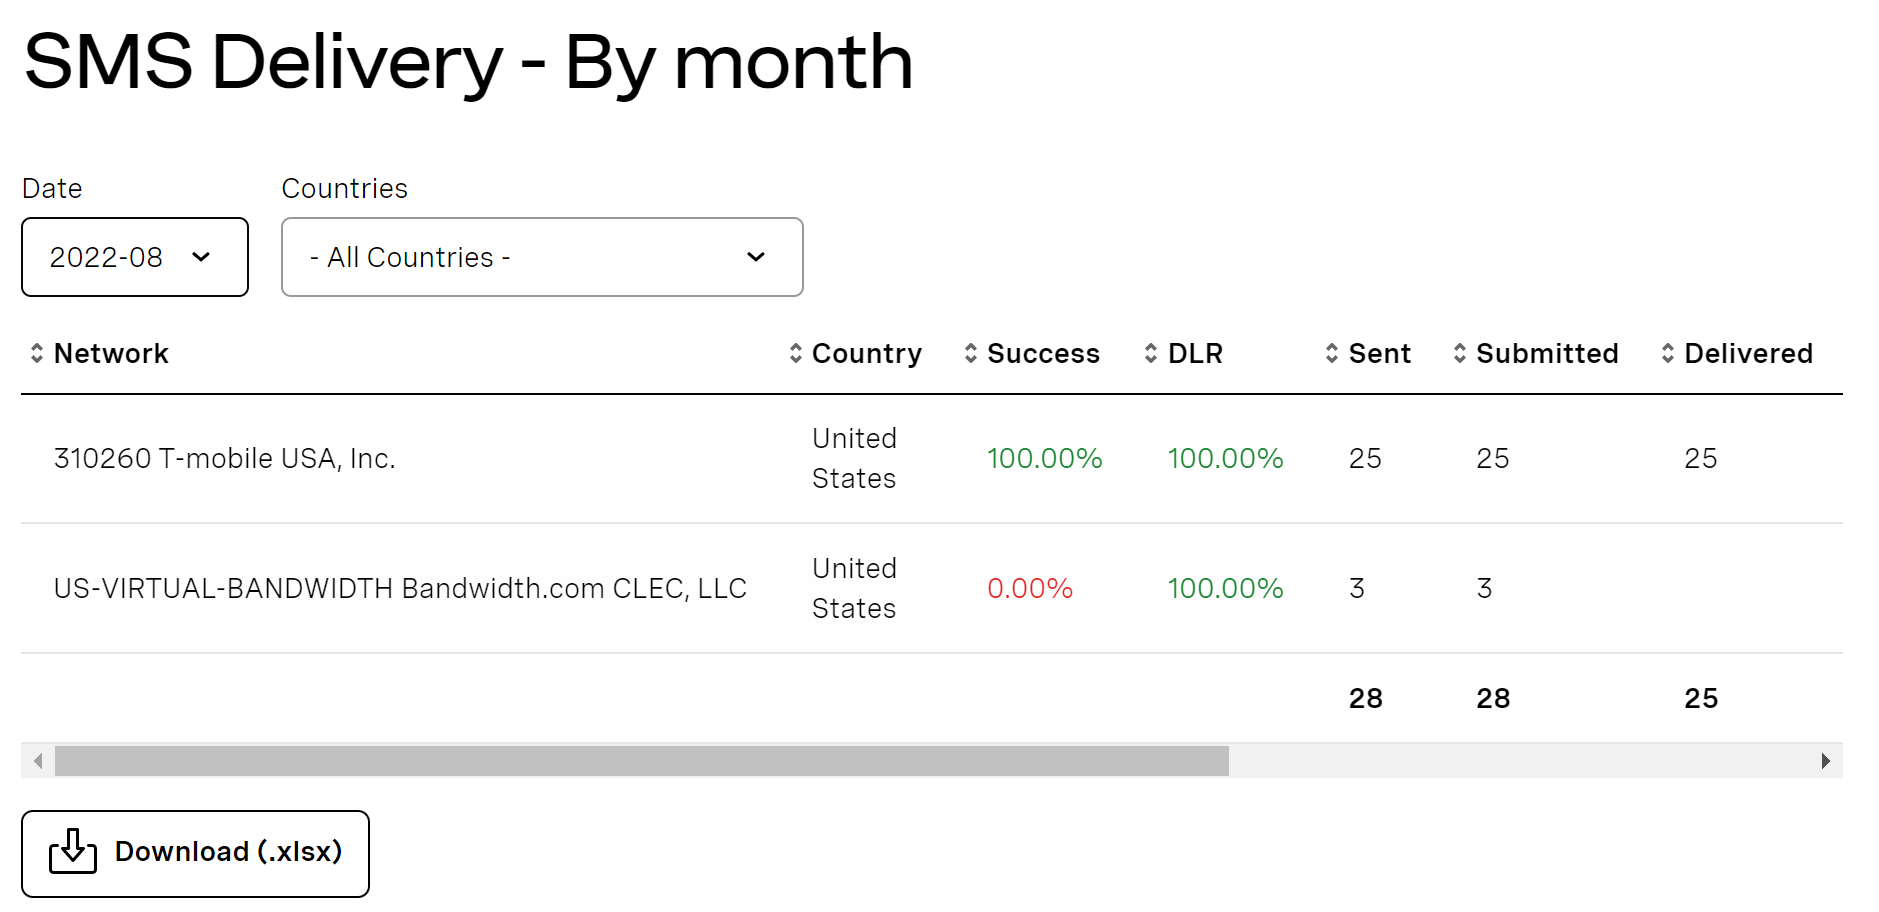Open the Date dropdown showing 2022-08
1879x912 pixels.
135,257
